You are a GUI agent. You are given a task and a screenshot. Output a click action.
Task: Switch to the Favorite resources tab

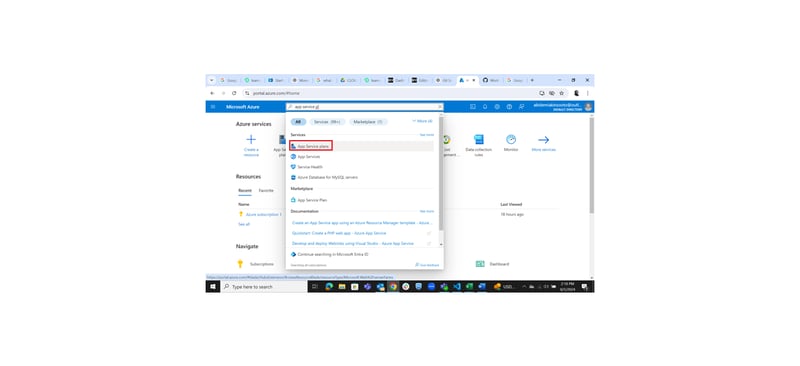(266, 190)
